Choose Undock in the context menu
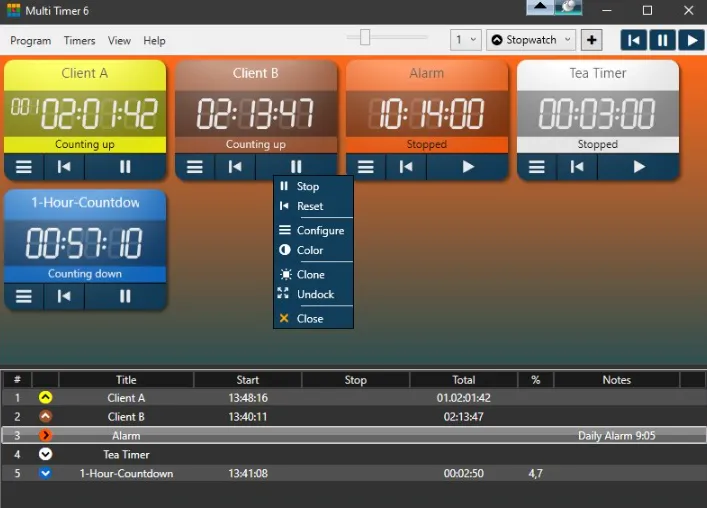 click(x=313, y=294)
